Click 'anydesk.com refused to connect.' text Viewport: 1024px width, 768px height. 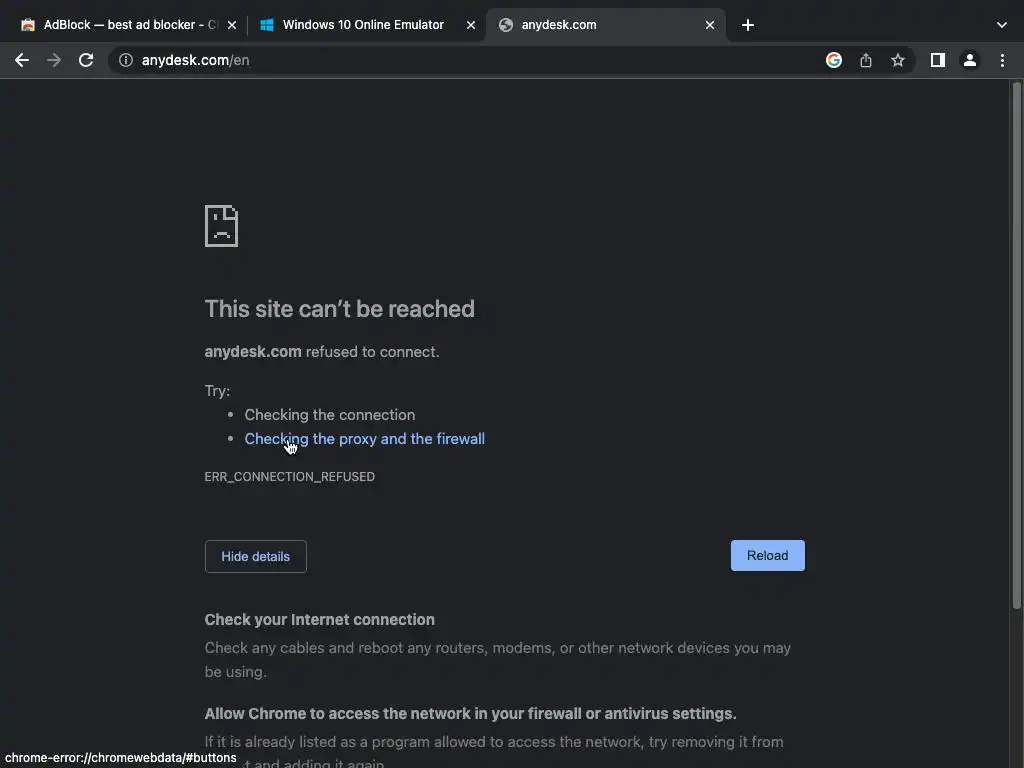(322, 352)
